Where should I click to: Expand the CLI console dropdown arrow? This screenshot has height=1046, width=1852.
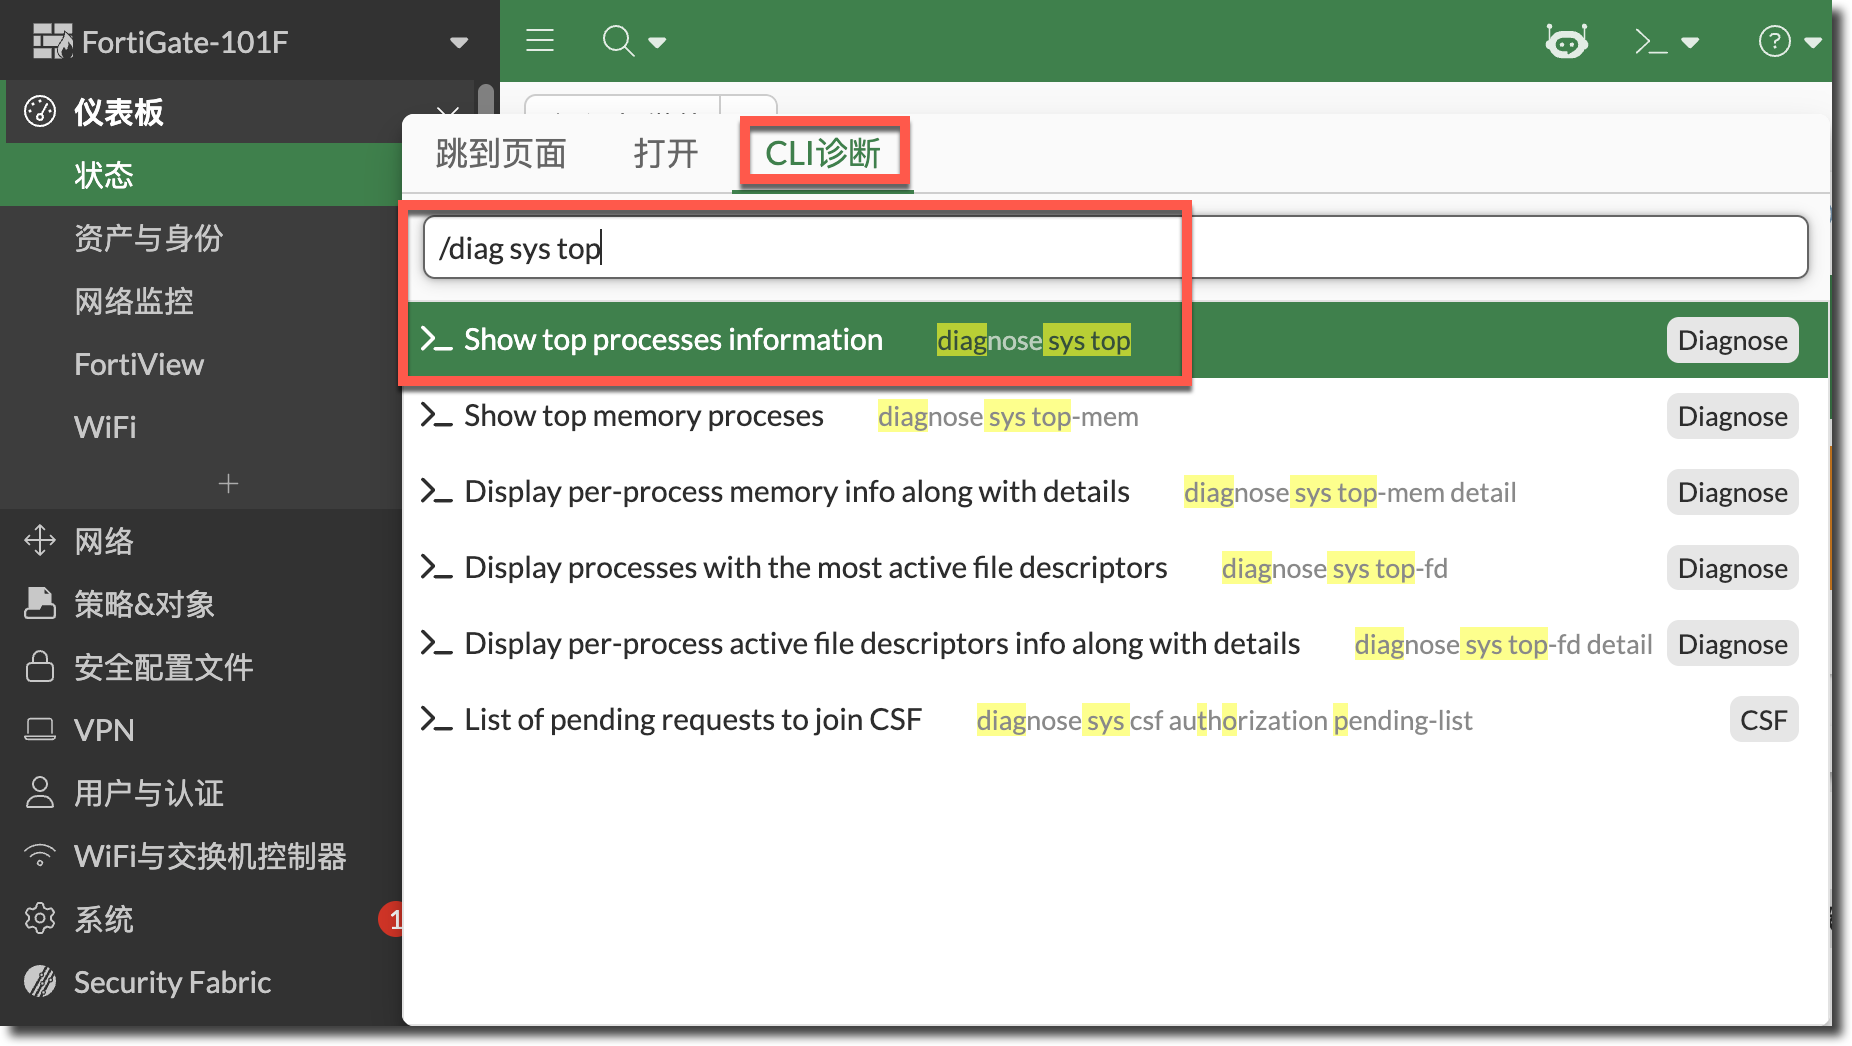coord(1690,43)
